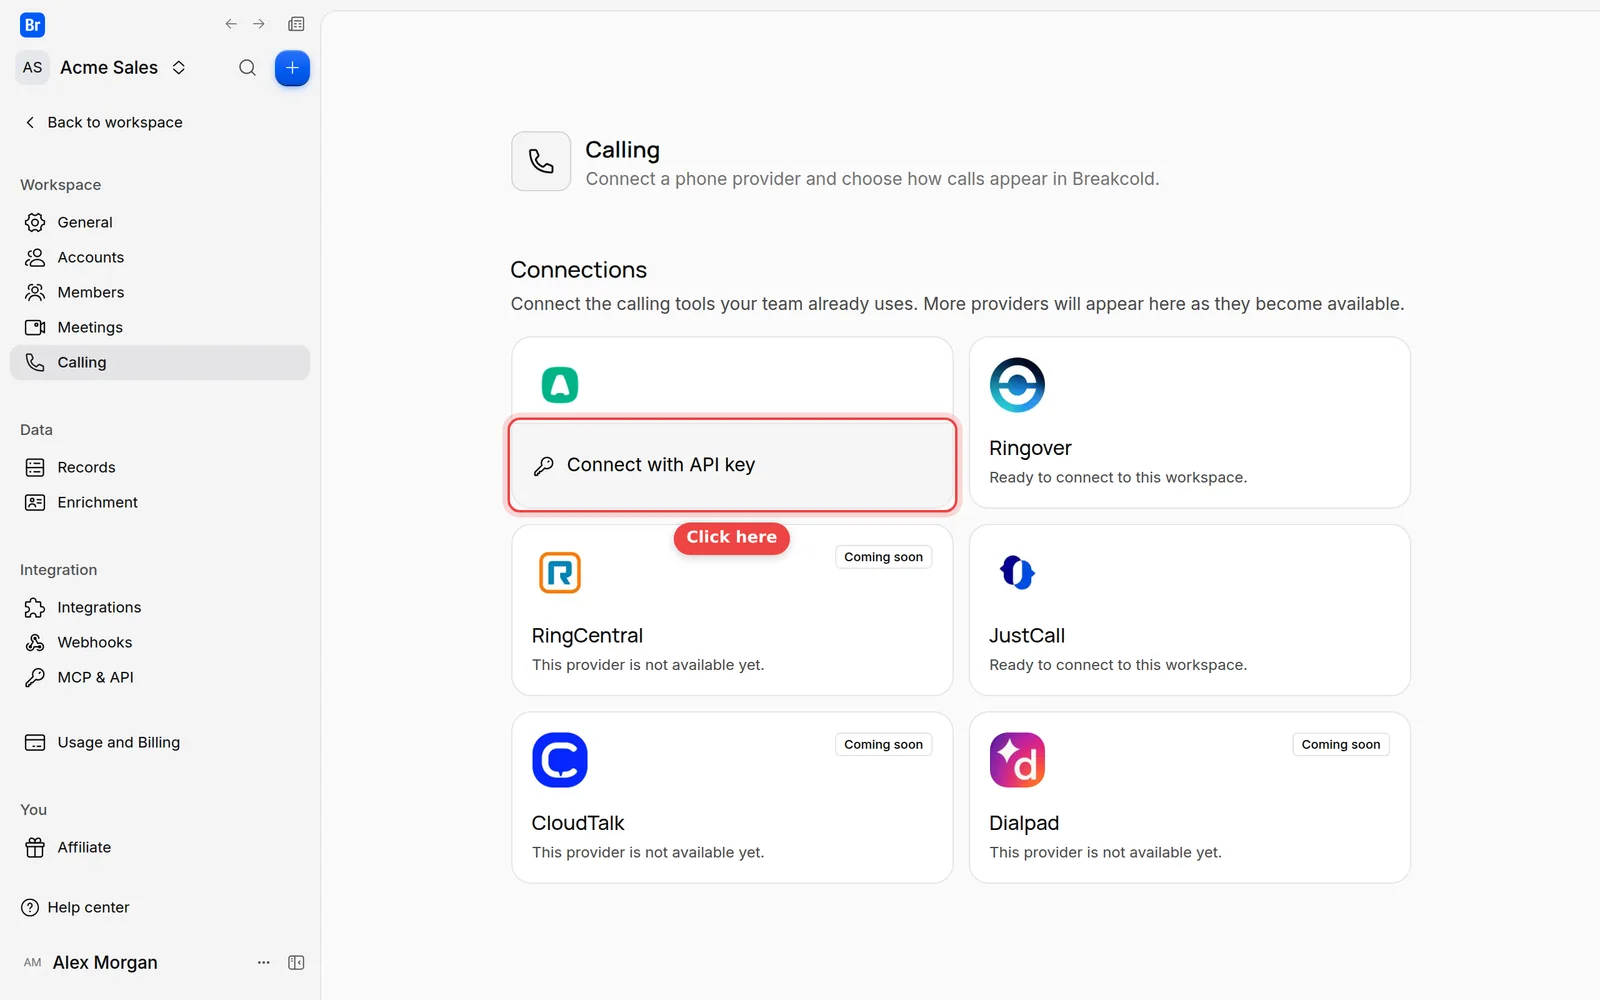
Task: Open Accounts settings page
Action: (x=160, y=257)
